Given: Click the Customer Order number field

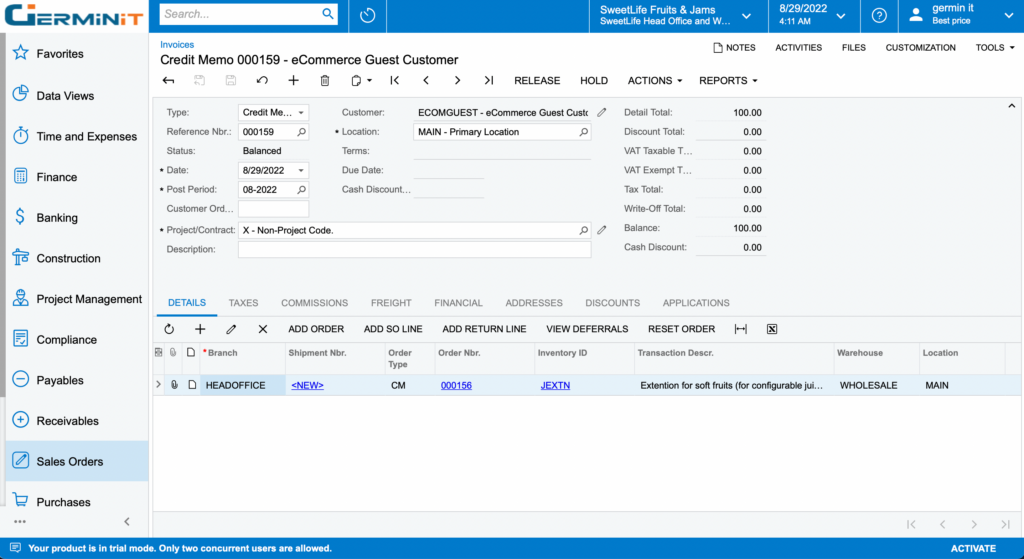Looking at the screenshot, I should click(273, 209).
